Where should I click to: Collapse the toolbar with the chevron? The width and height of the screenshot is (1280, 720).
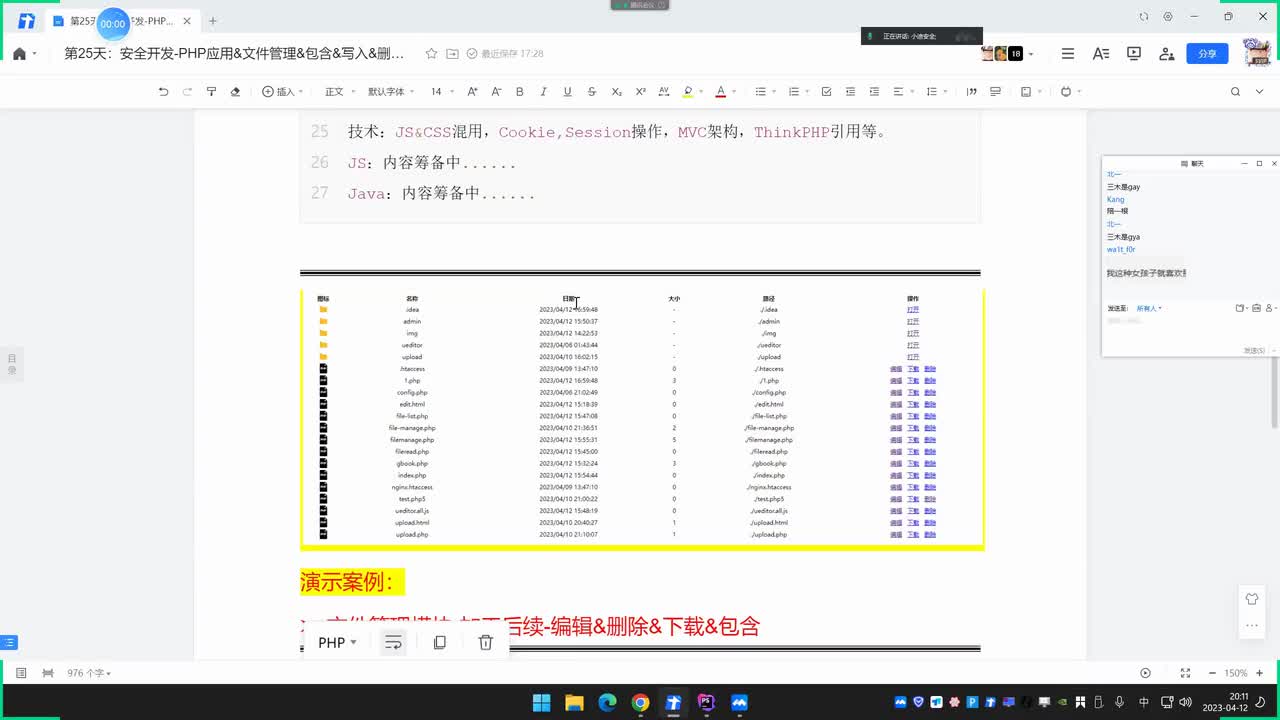(1262, 91)
